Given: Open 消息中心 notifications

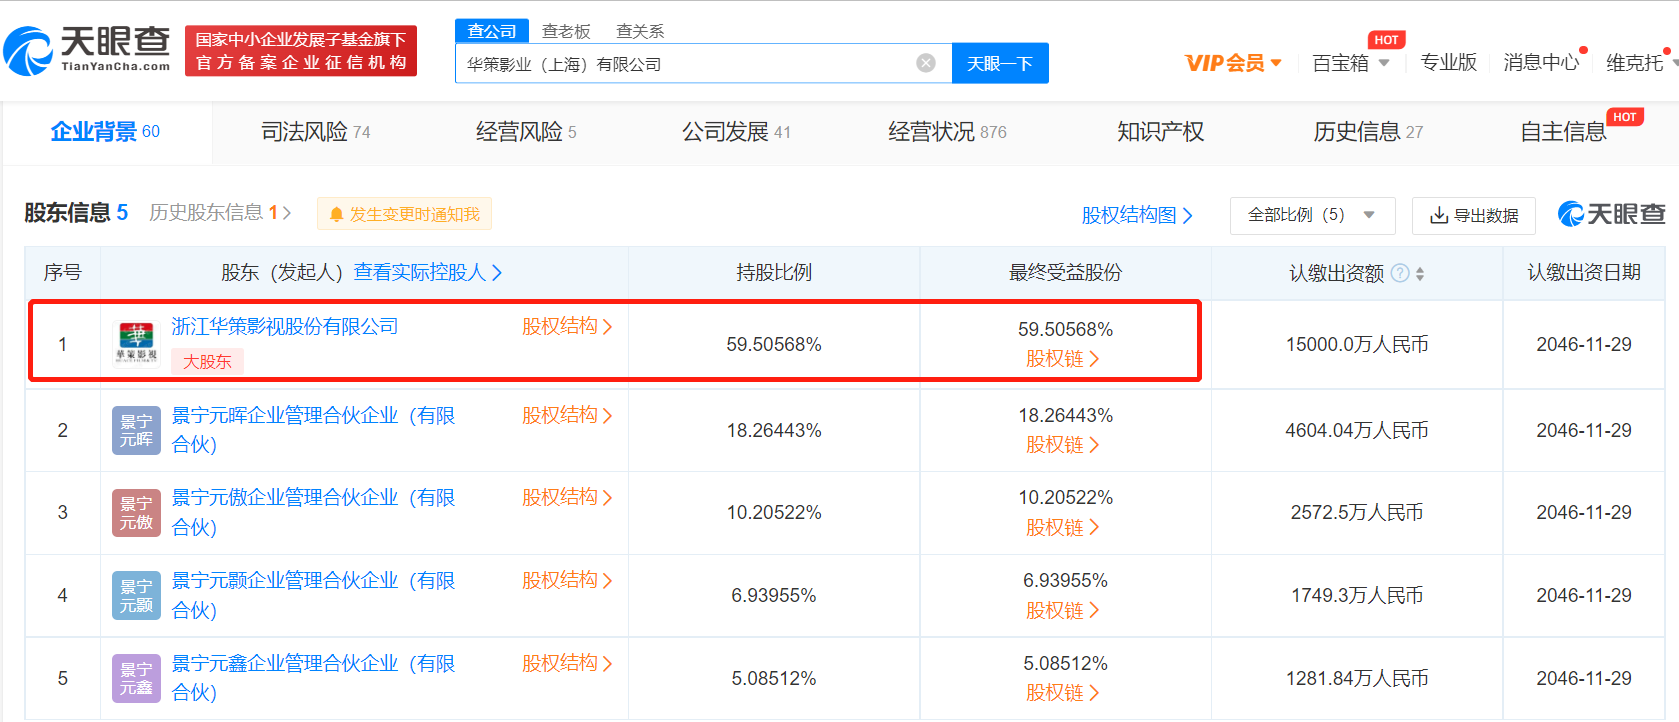Looking at the screenshot, I should 1541,63.
